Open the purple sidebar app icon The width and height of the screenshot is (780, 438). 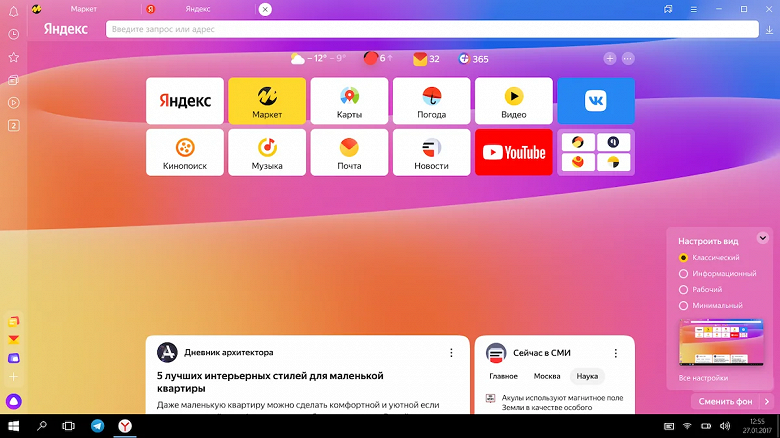tap(13, 358)
